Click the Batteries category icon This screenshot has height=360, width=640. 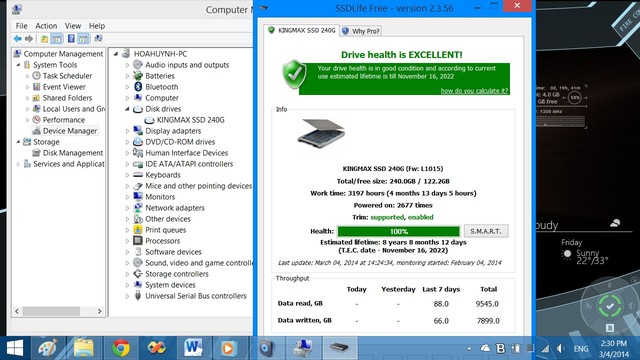click(138, 76)
